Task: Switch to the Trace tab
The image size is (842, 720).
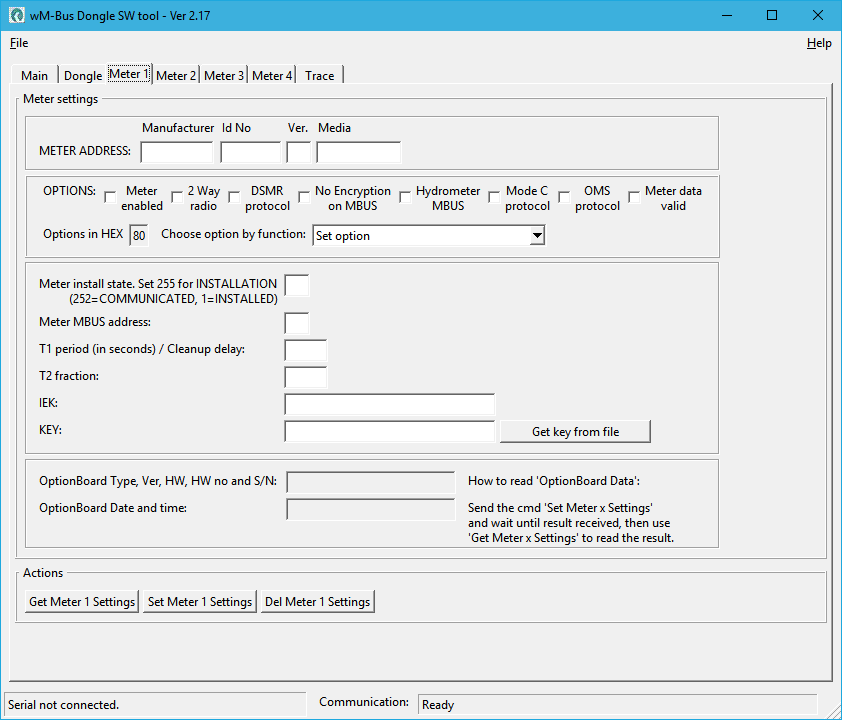Action: (x=320, y=76)
